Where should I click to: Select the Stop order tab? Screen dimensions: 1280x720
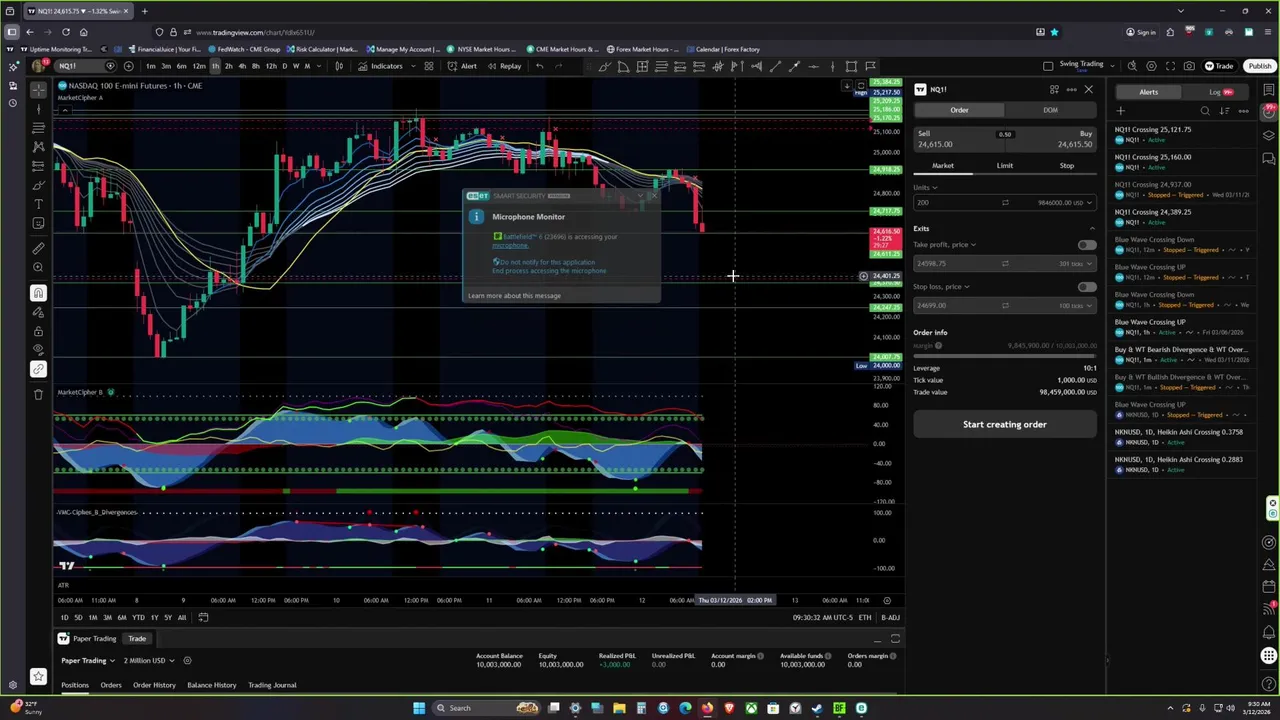pyautogui.click(x=1066, y=166)
